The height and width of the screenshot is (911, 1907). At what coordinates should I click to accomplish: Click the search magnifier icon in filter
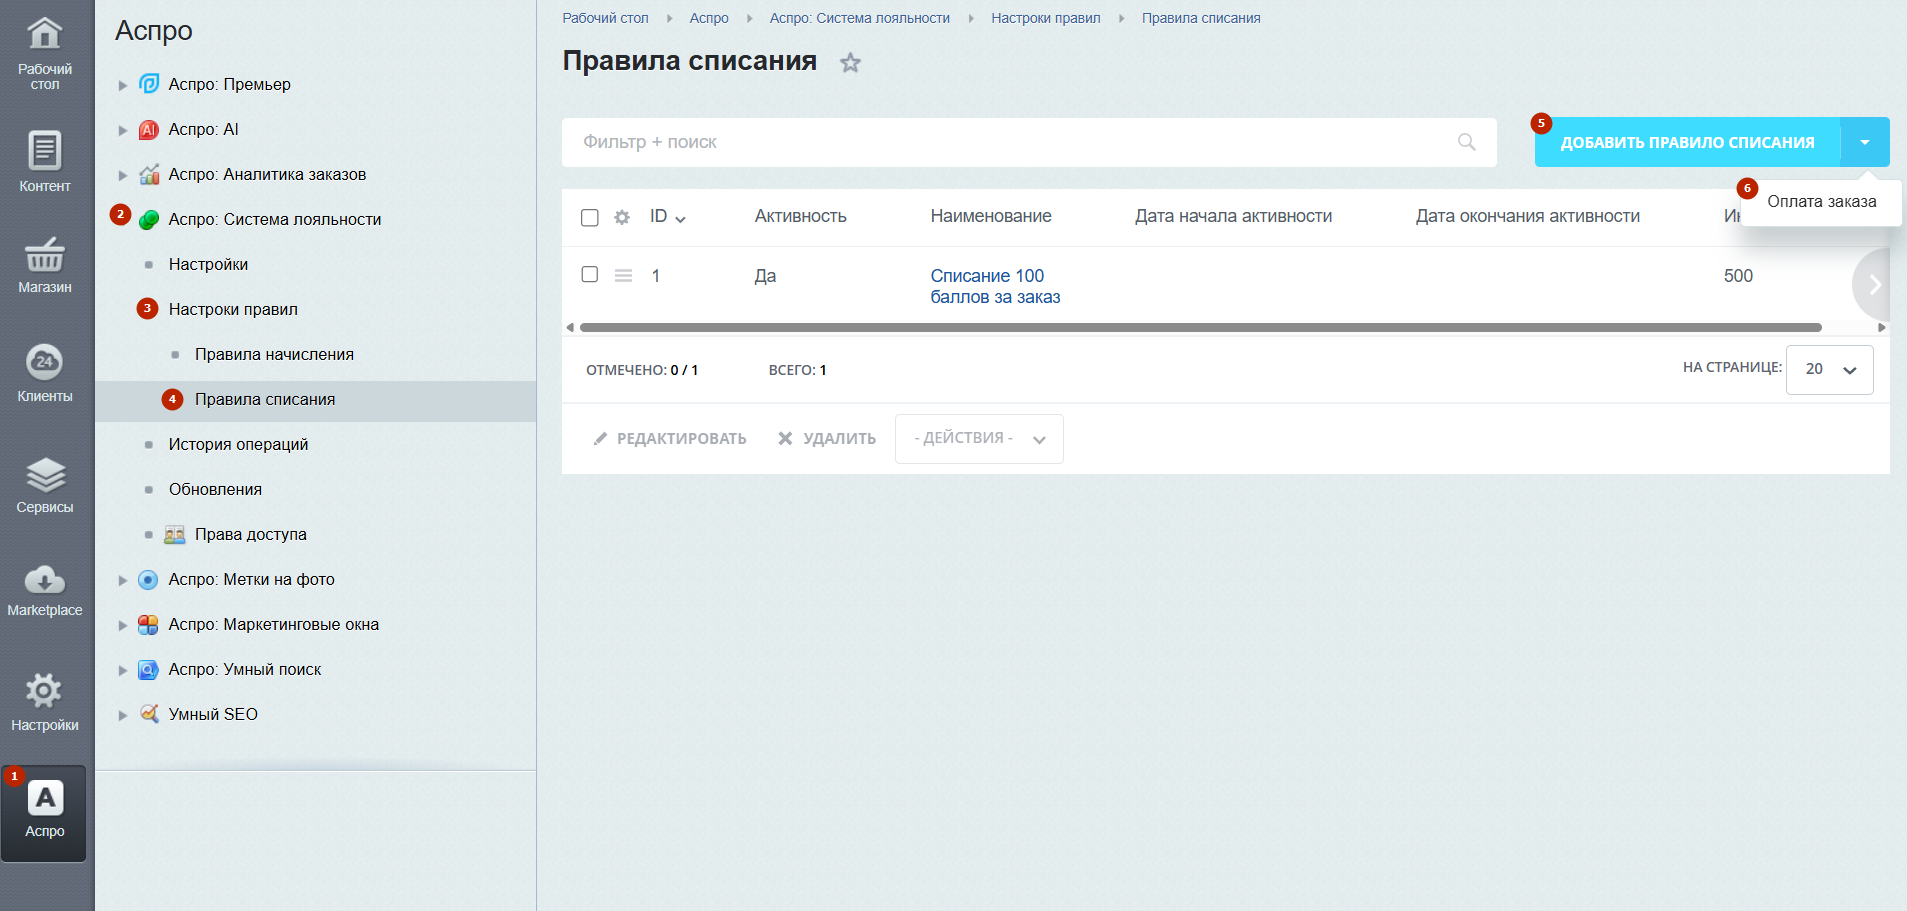pos(1466,142)
